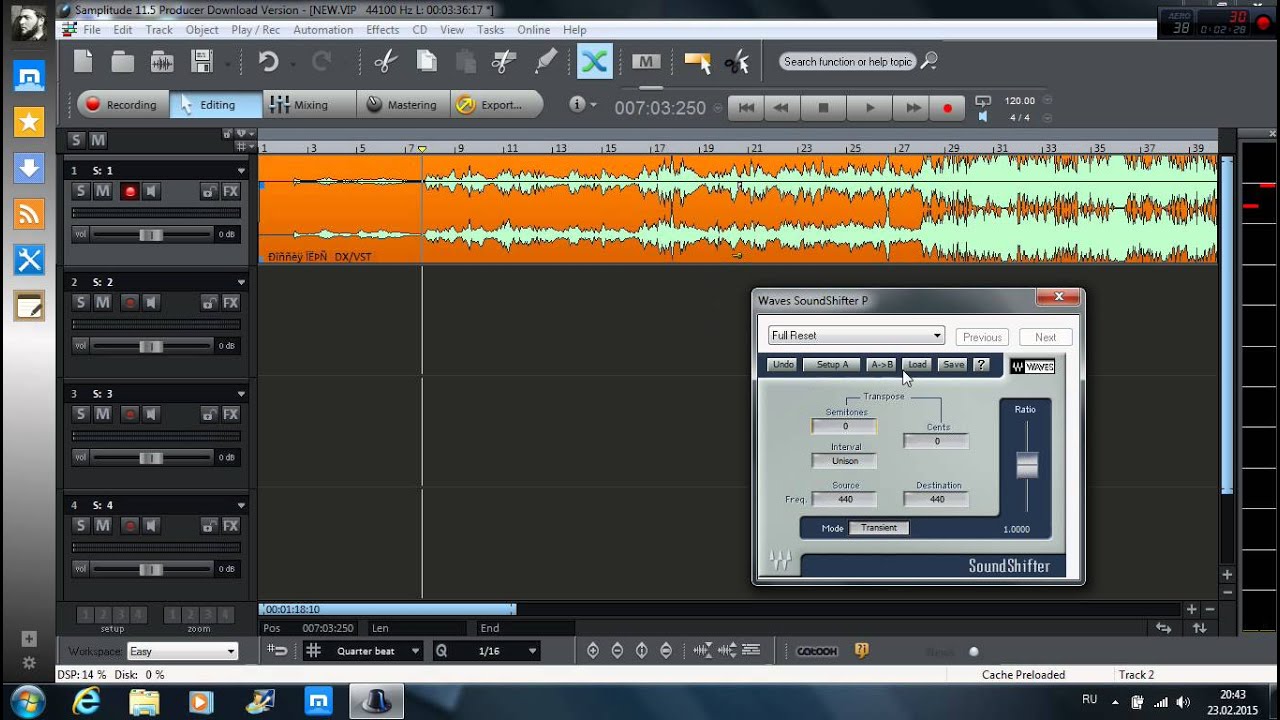Undo the last action with the curved arrow
Screen dimensions: 1280x720
[x=268, y=62]
